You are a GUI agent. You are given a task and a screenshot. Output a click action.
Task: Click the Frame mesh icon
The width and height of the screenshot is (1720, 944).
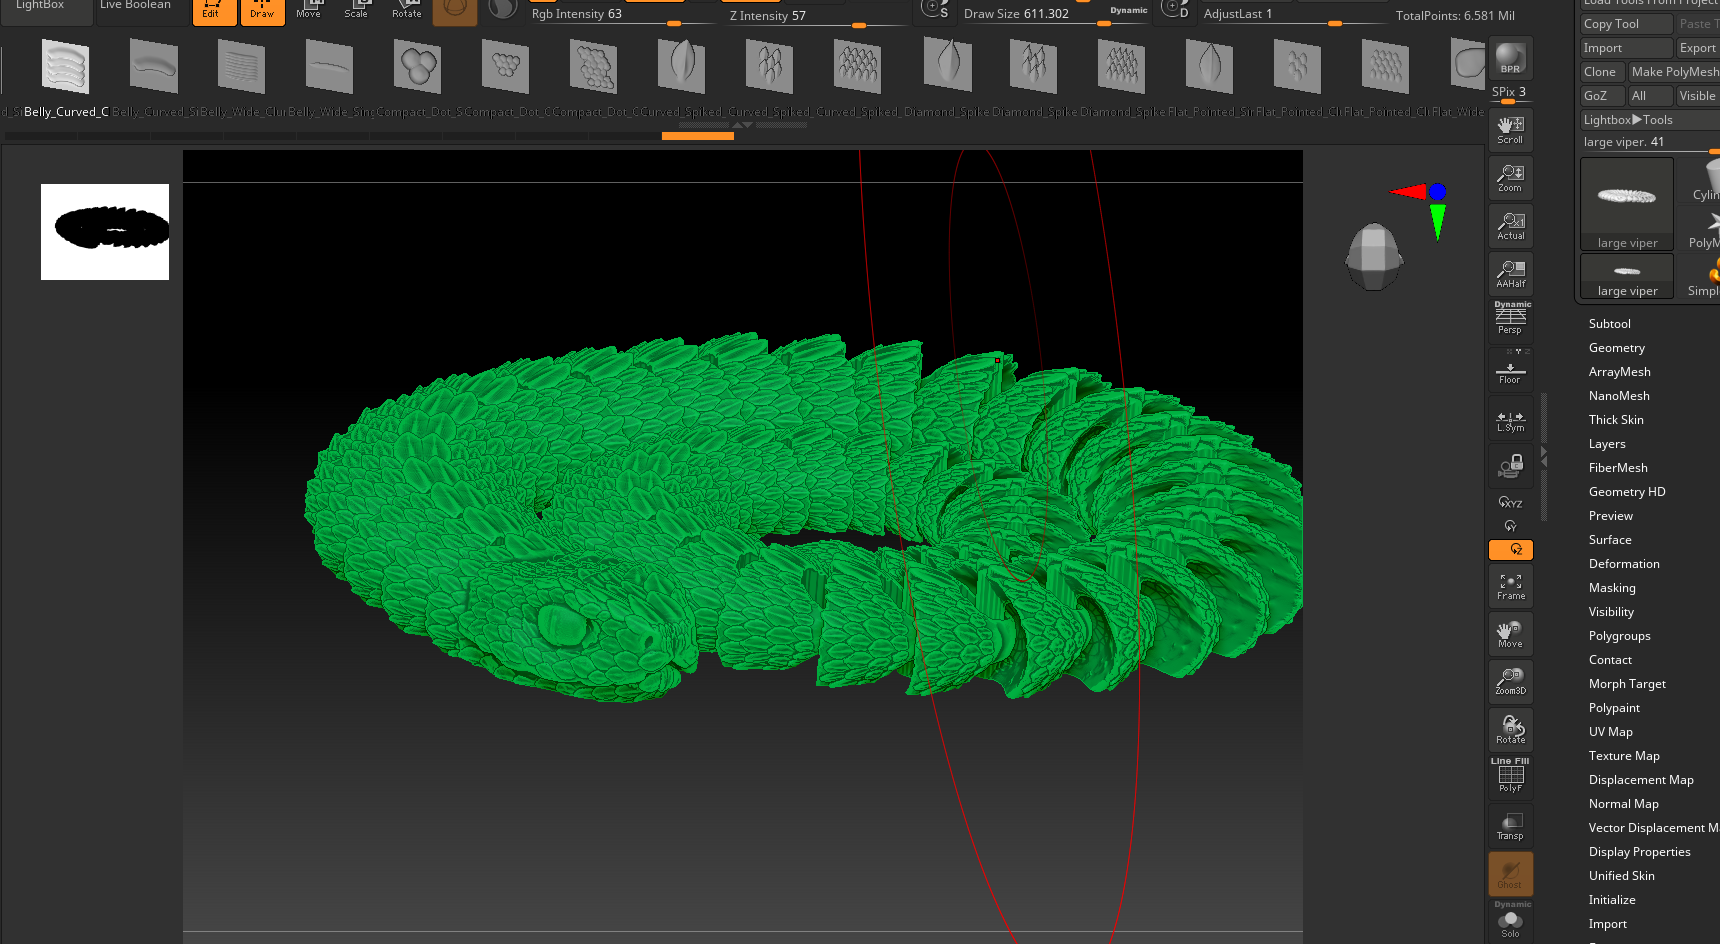coord(1510,585)
